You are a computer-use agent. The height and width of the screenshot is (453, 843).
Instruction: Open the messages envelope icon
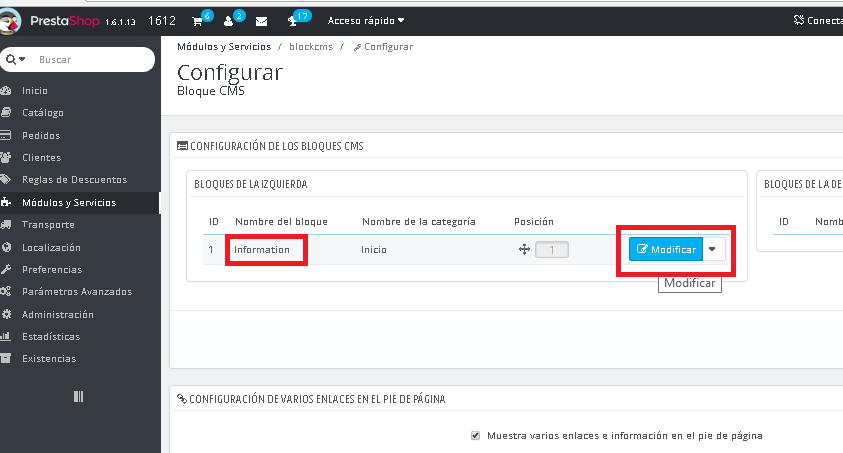pyautogui.click(x=261, y=20)
